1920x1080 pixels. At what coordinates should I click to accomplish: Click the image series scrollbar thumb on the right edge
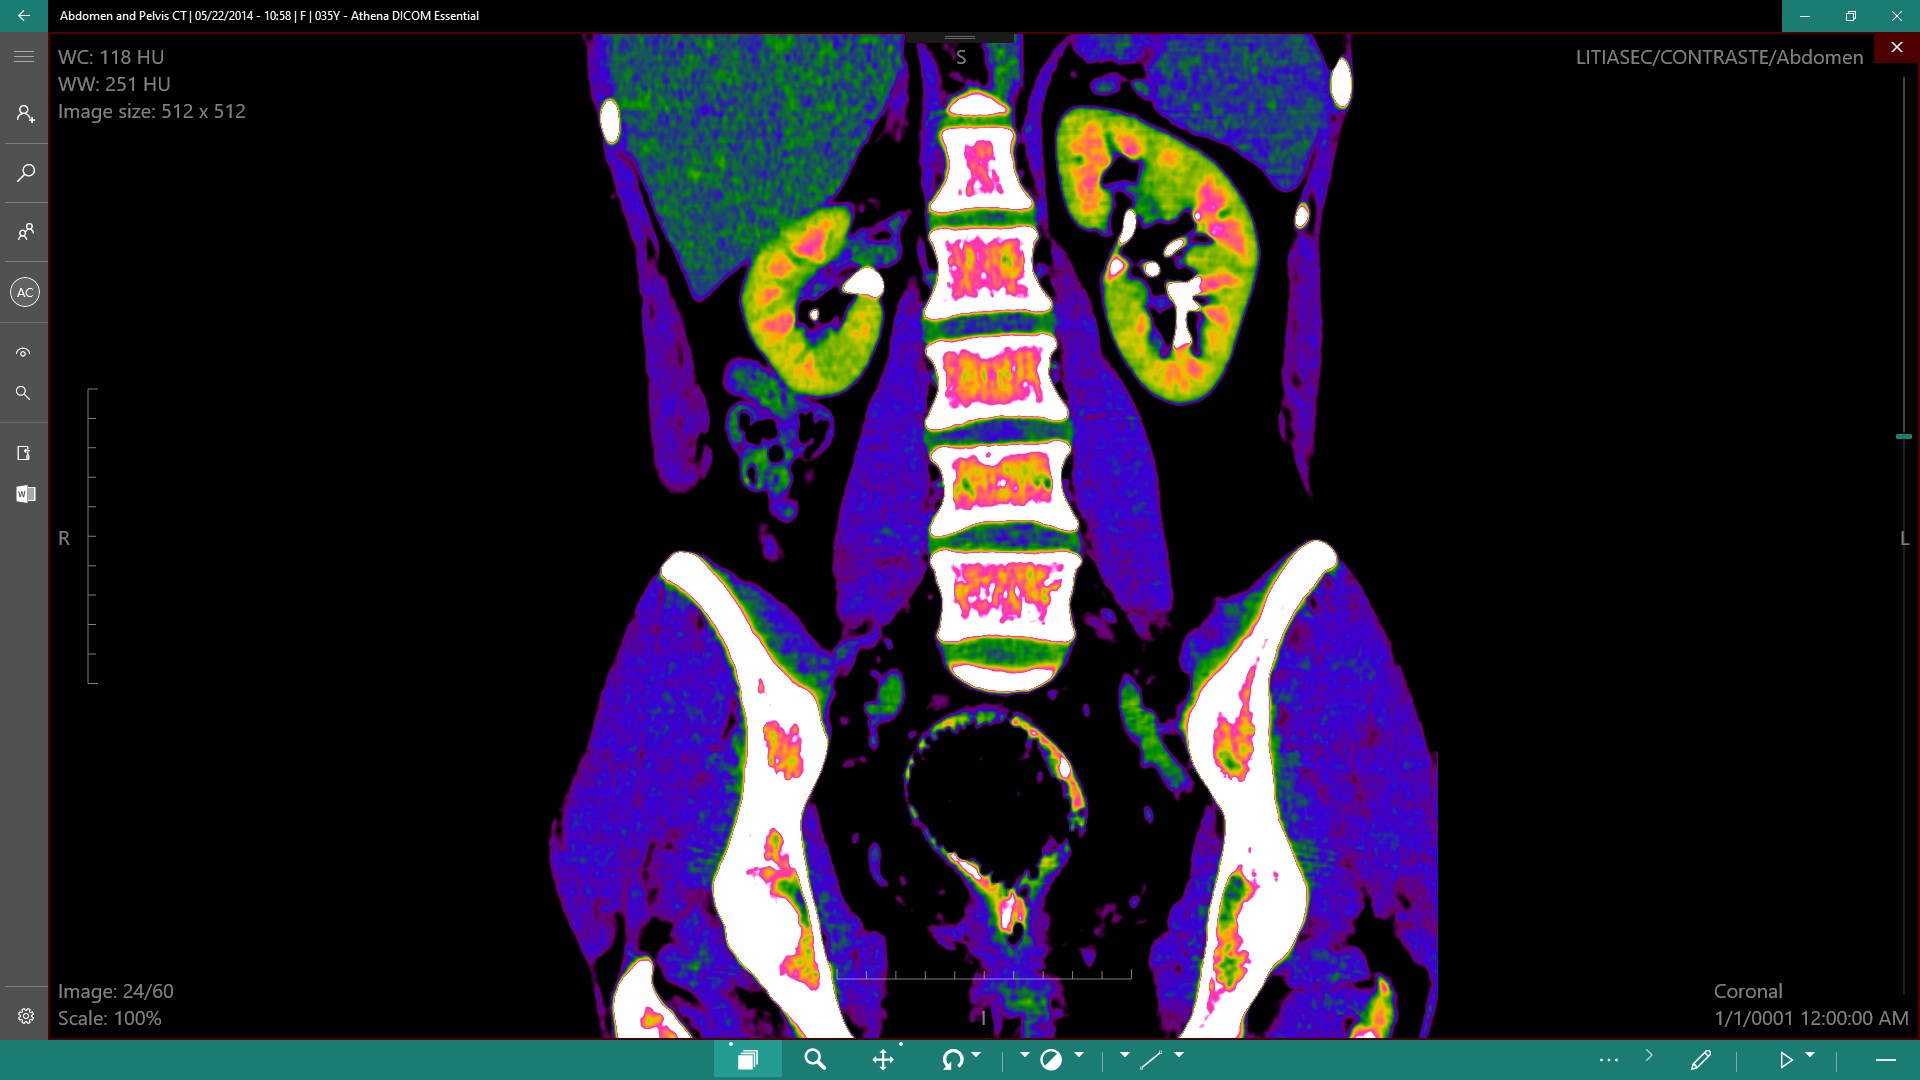(1903, 437)
